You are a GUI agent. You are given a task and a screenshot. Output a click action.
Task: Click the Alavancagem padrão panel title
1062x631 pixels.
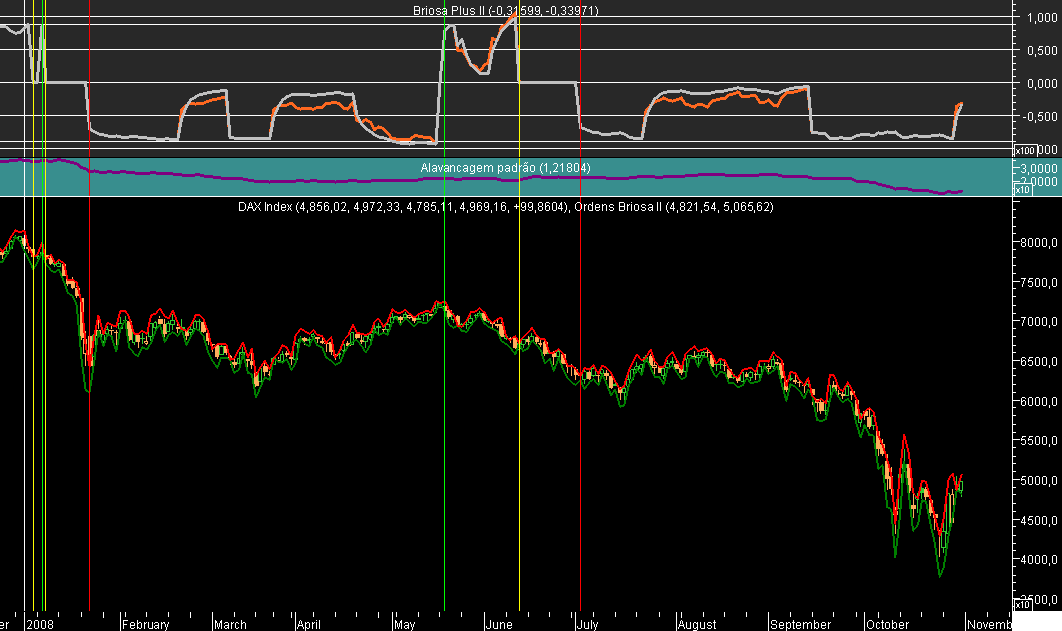(x=505, y=167)
